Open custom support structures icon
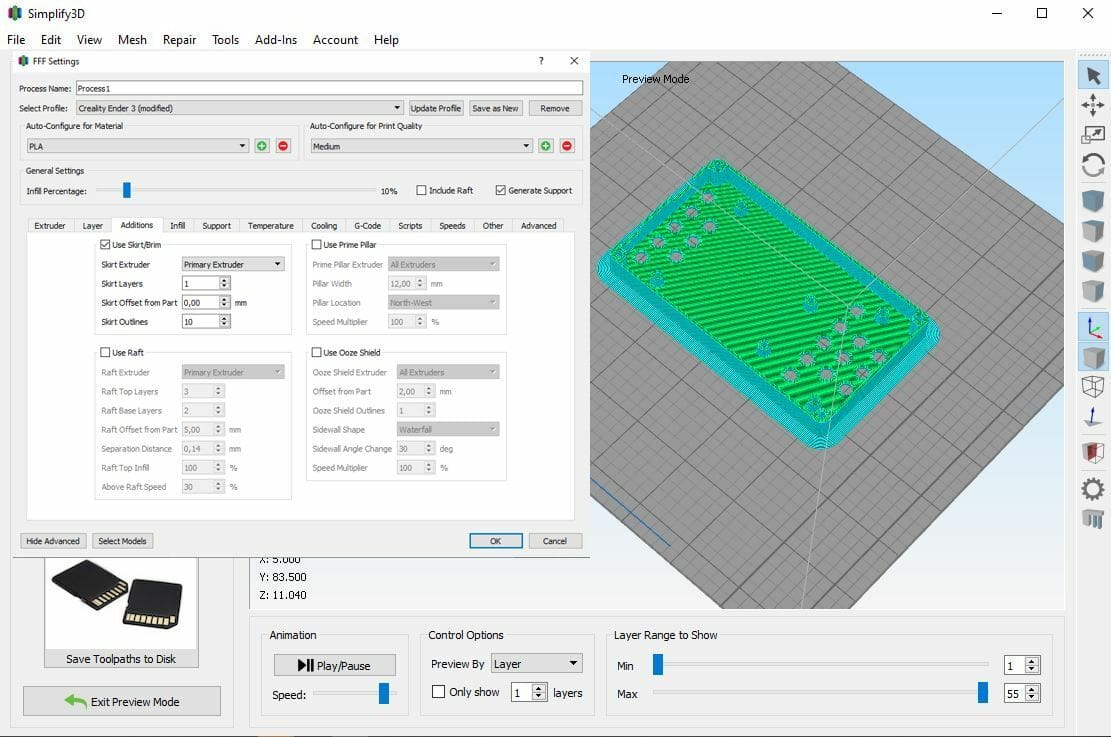Viewport: 1111px width, 737px height. pyautogui.click(x=1093, y=519)
